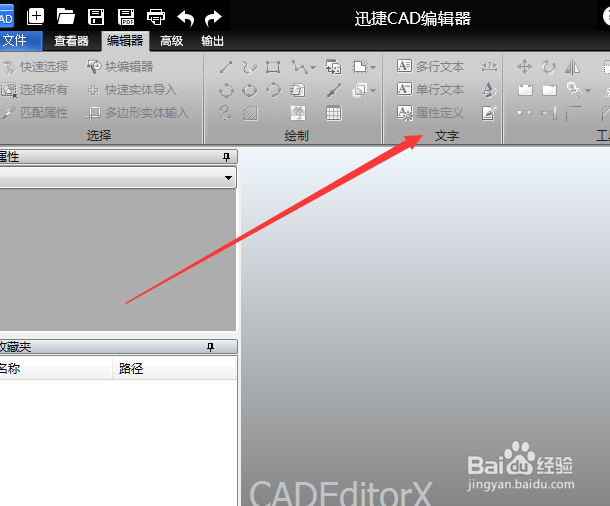The image size is (610, 506).
Task: Expand the hatch boundary dropdown arrow
Action: point(373,68)
